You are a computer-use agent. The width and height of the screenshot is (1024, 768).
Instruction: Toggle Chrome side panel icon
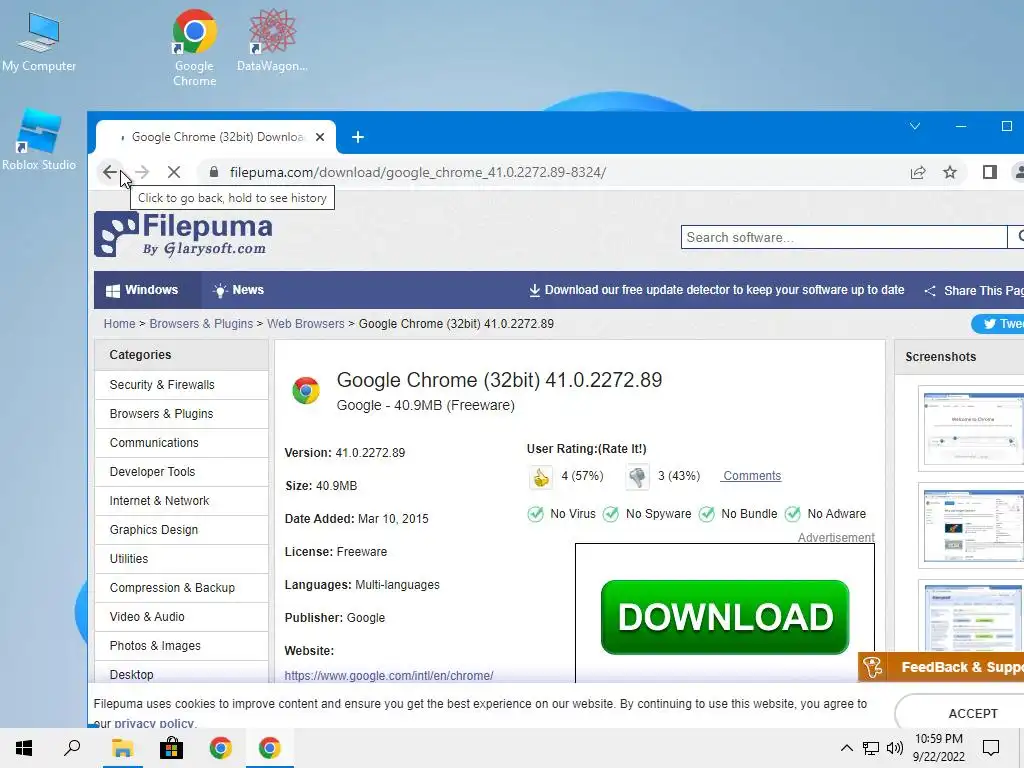989,172
